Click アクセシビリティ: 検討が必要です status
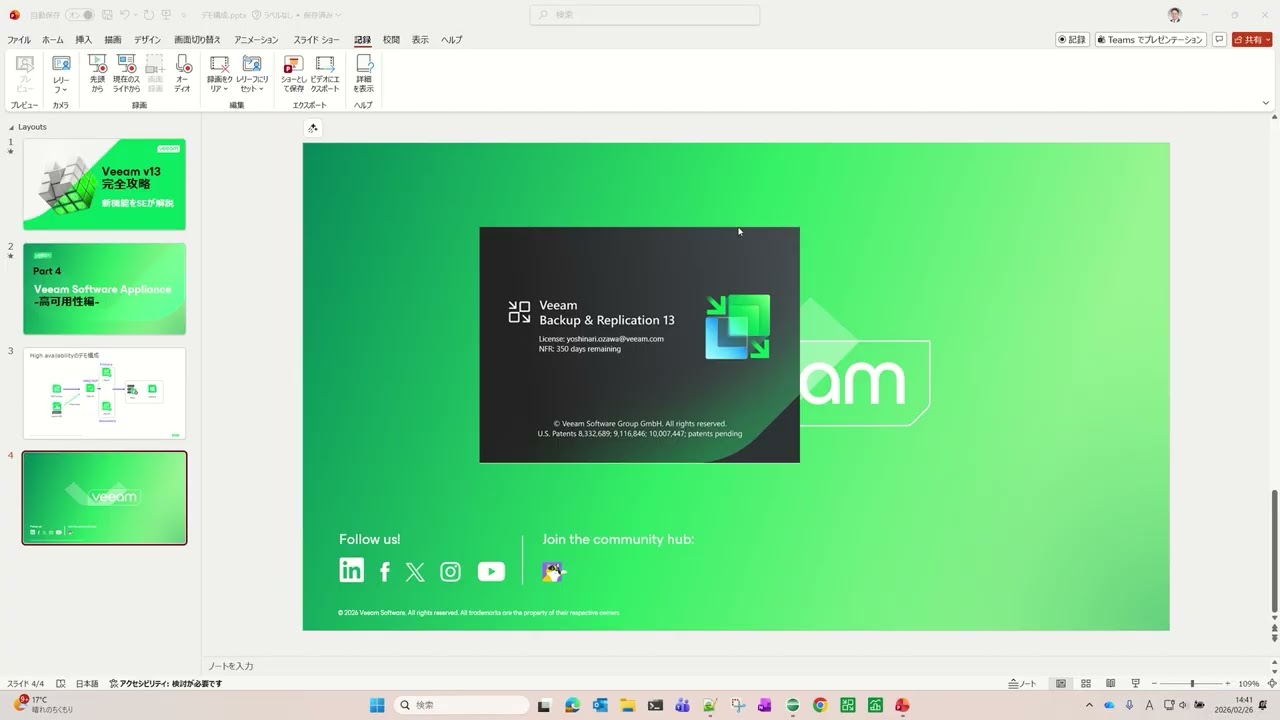 point(166,684)
